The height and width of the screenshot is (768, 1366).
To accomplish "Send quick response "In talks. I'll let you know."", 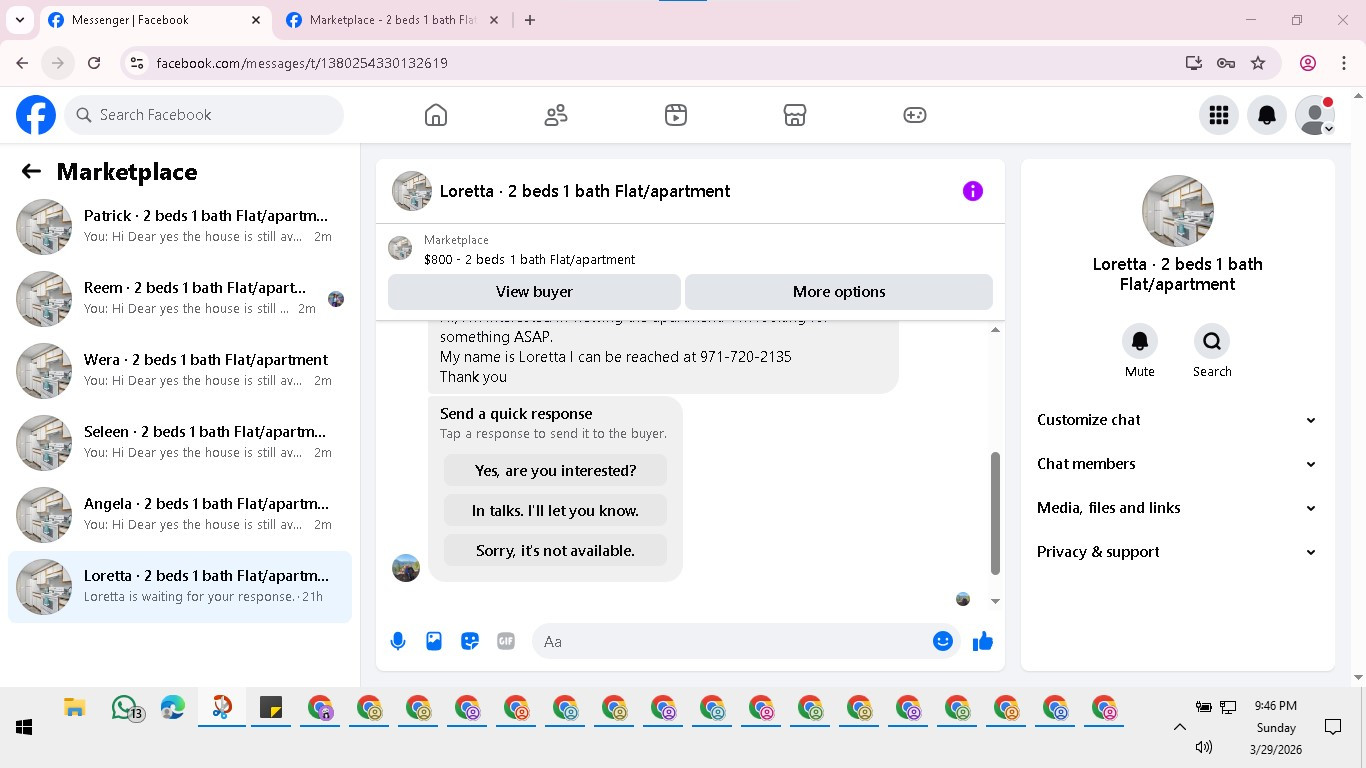I will (x=555, y=510).
